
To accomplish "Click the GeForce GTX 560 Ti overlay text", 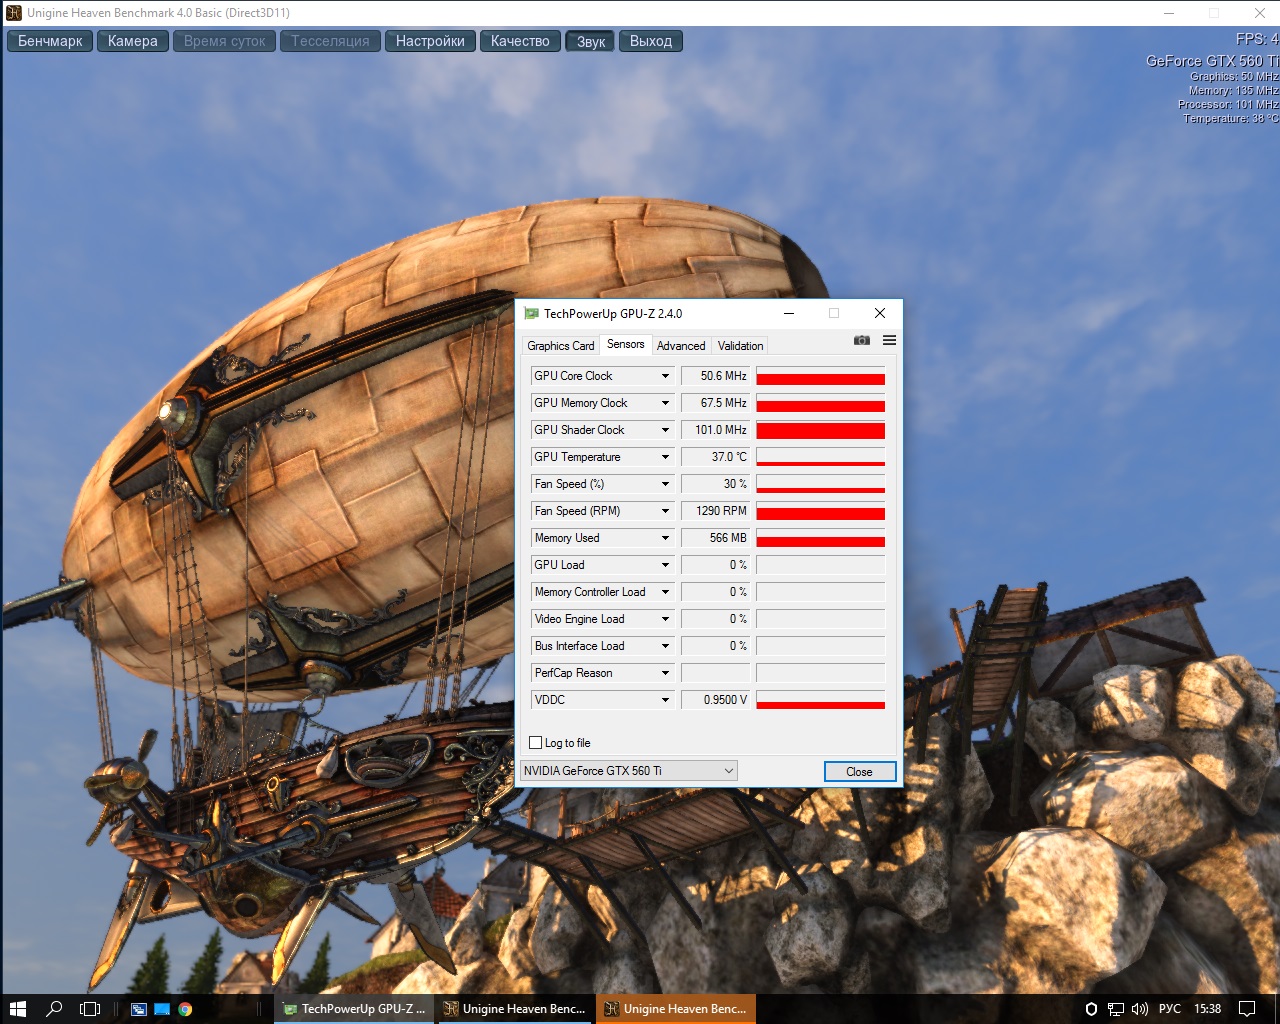I will (x=1212, y=61).
